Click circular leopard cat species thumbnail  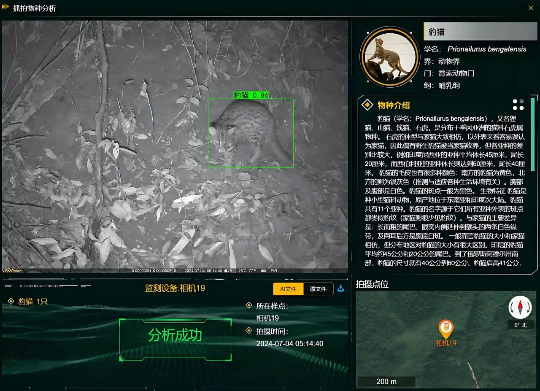click(390, 57)
